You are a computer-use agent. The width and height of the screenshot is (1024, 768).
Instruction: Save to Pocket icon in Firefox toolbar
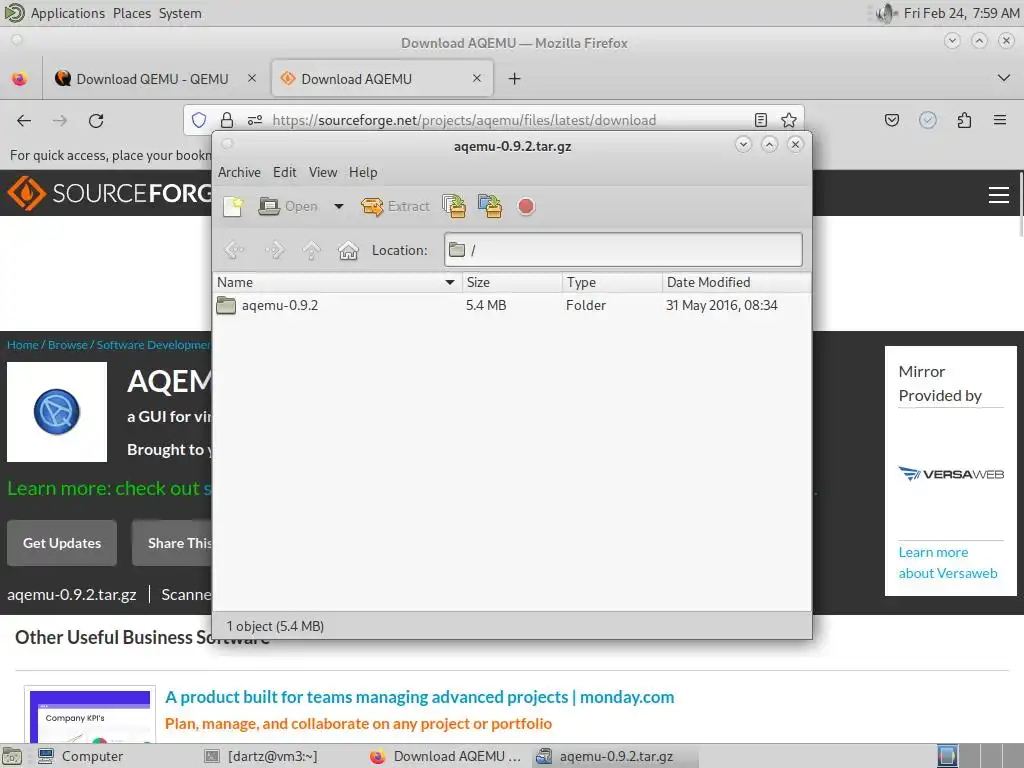pyautogui.click(x=891, y=120)
